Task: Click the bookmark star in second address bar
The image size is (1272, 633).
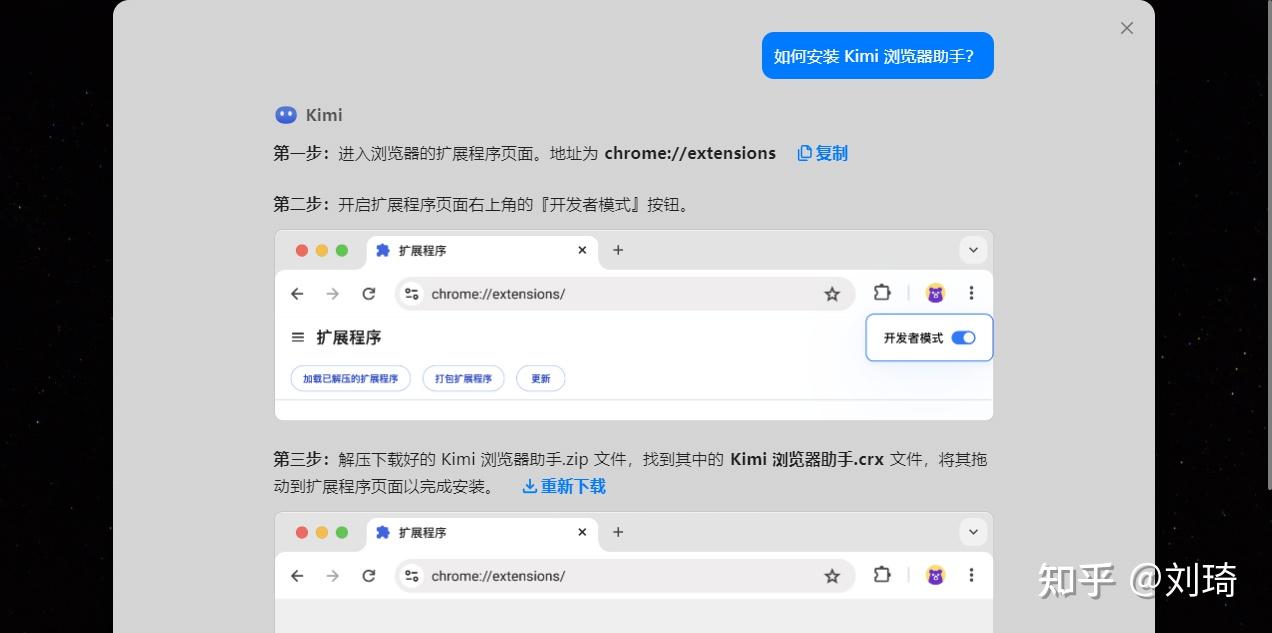Action: pyautogui.click(x=832, y=576)
